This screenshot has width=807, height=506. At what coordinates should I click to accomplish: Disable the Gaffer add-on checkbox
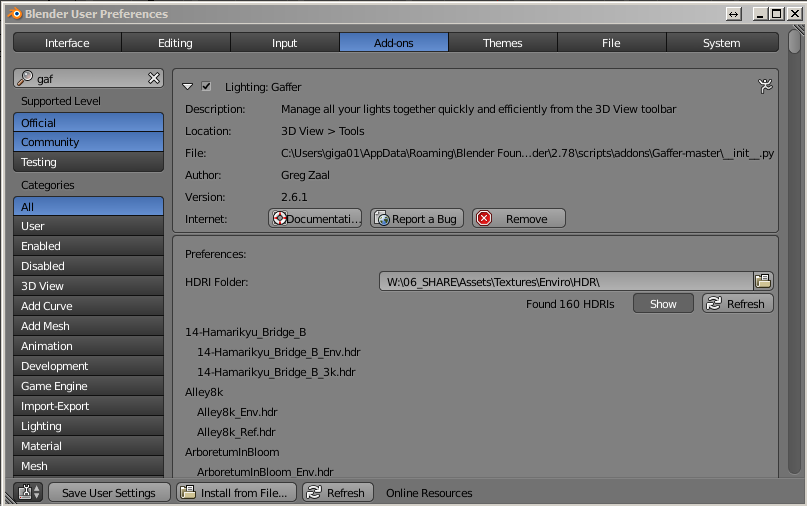coord(206,86)
